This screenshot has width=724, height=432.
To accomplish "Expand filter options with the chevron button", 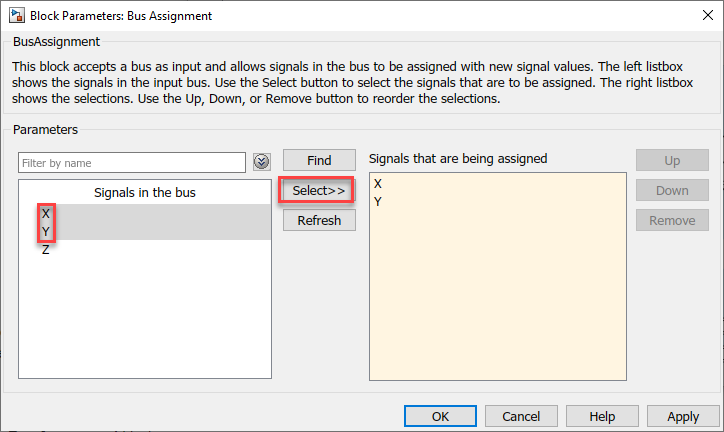I will (262, 162).
